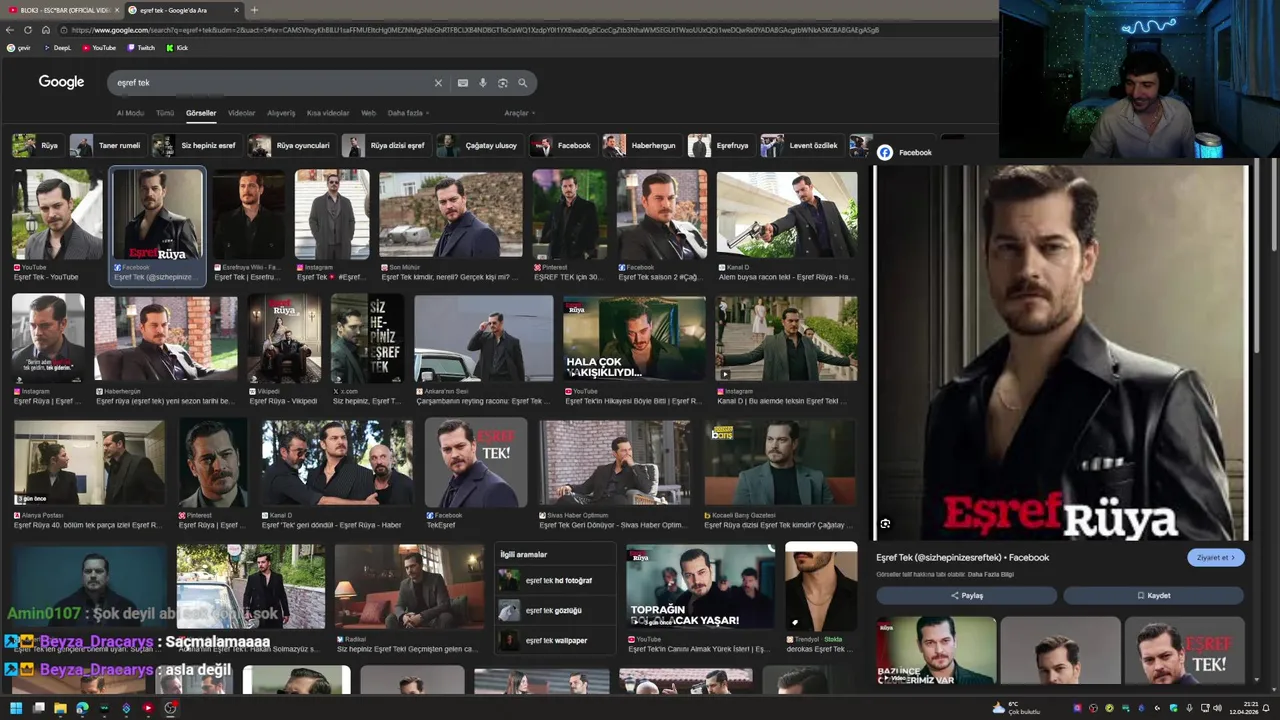Save the image with Kaydet button

coord(1153,595)
